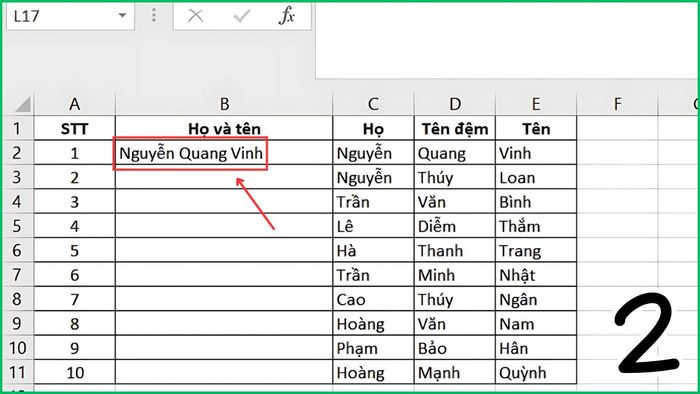Select column A header

click(x=75, y=104)
